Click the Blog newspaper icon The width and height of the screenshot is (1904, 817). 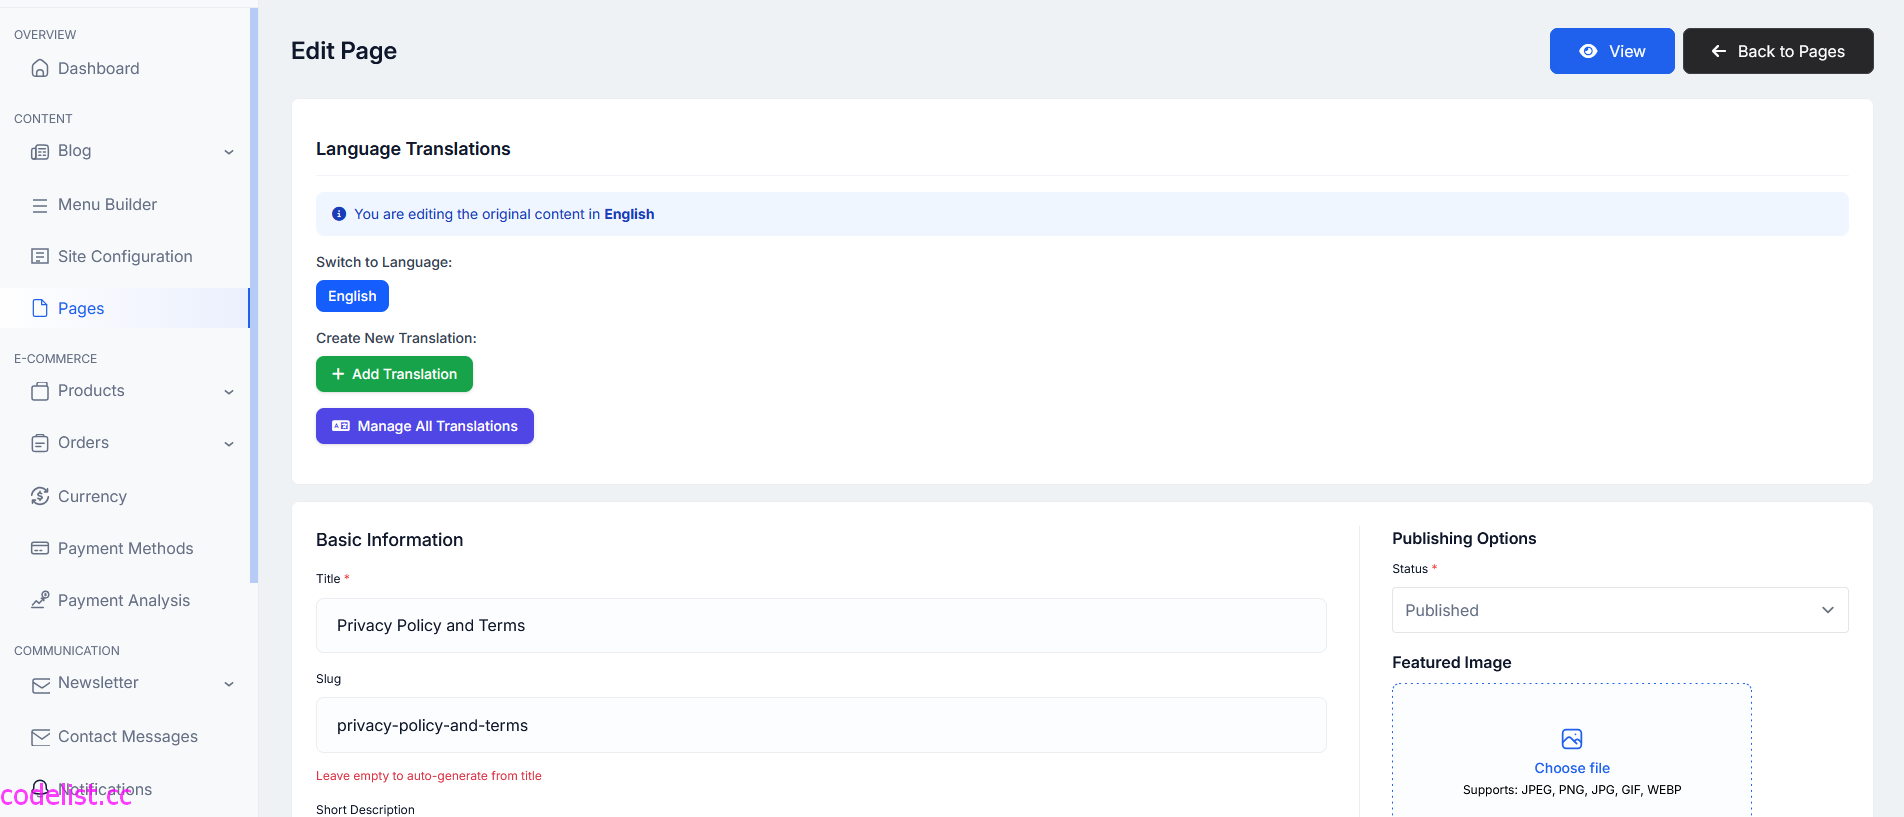[40, 152]
